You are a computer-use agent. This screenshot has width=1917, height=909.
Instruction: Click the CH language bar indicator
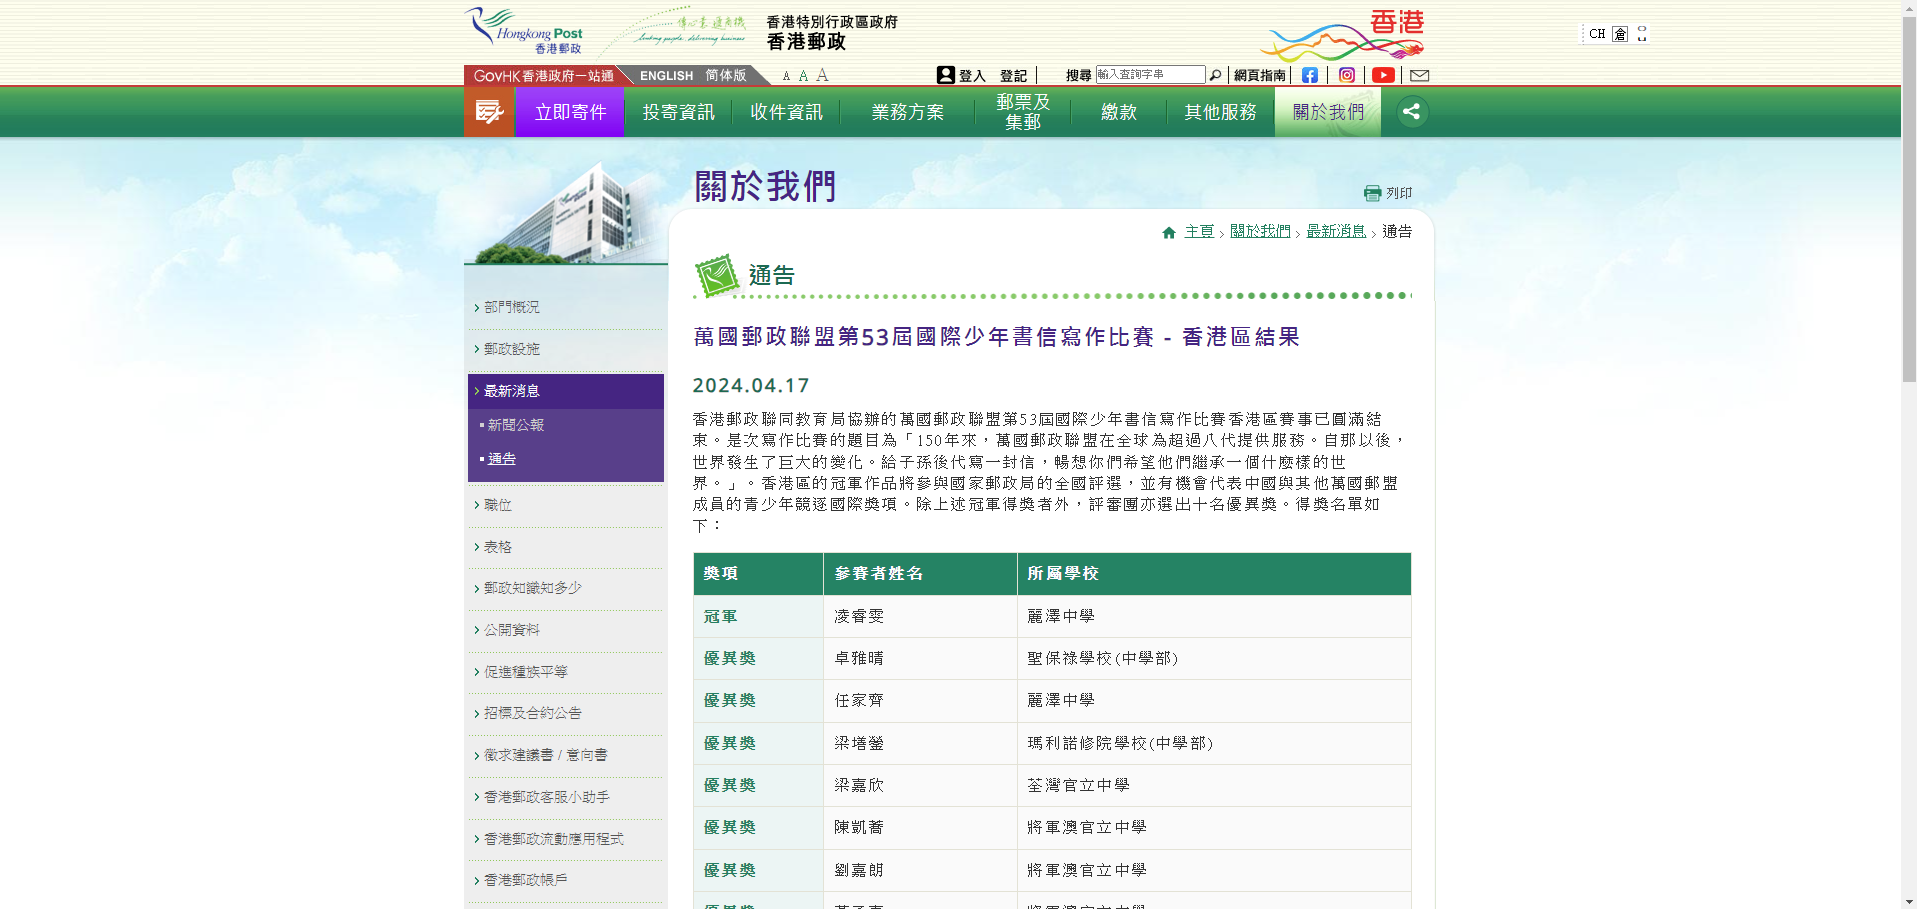tap(1597, 34)
